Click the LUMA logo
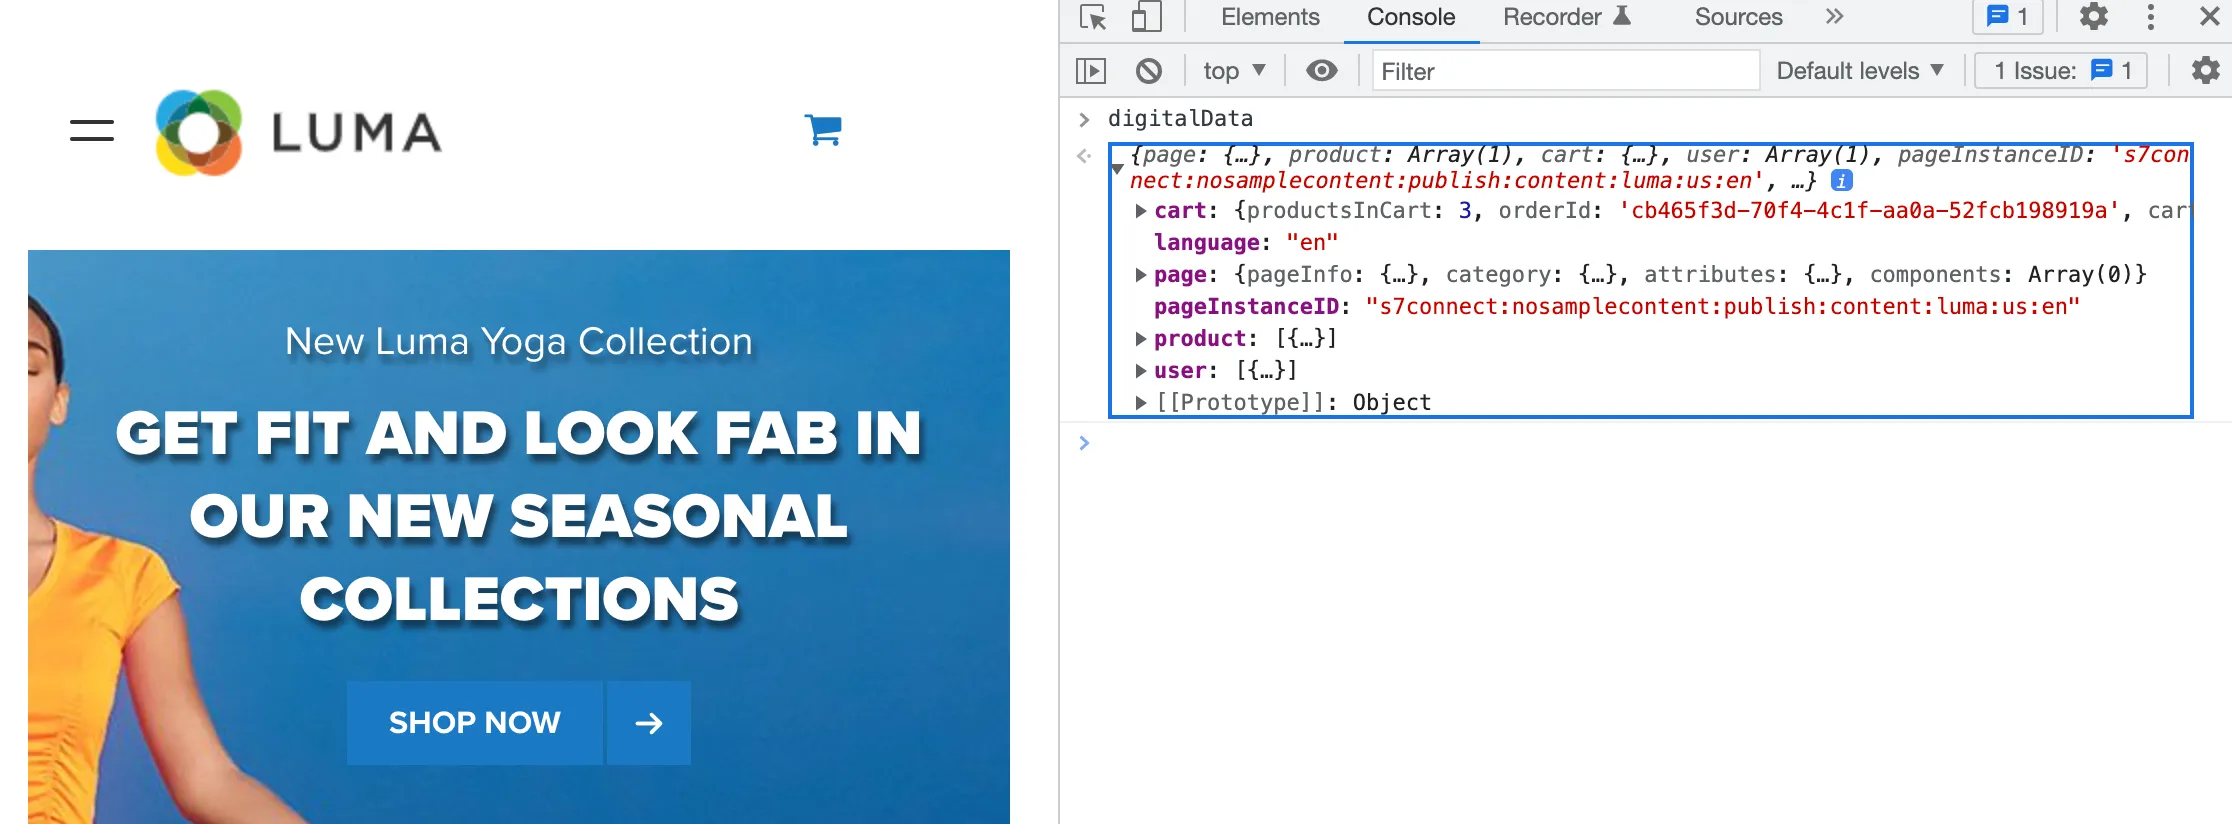2232x824 pixels. [298, 132]
